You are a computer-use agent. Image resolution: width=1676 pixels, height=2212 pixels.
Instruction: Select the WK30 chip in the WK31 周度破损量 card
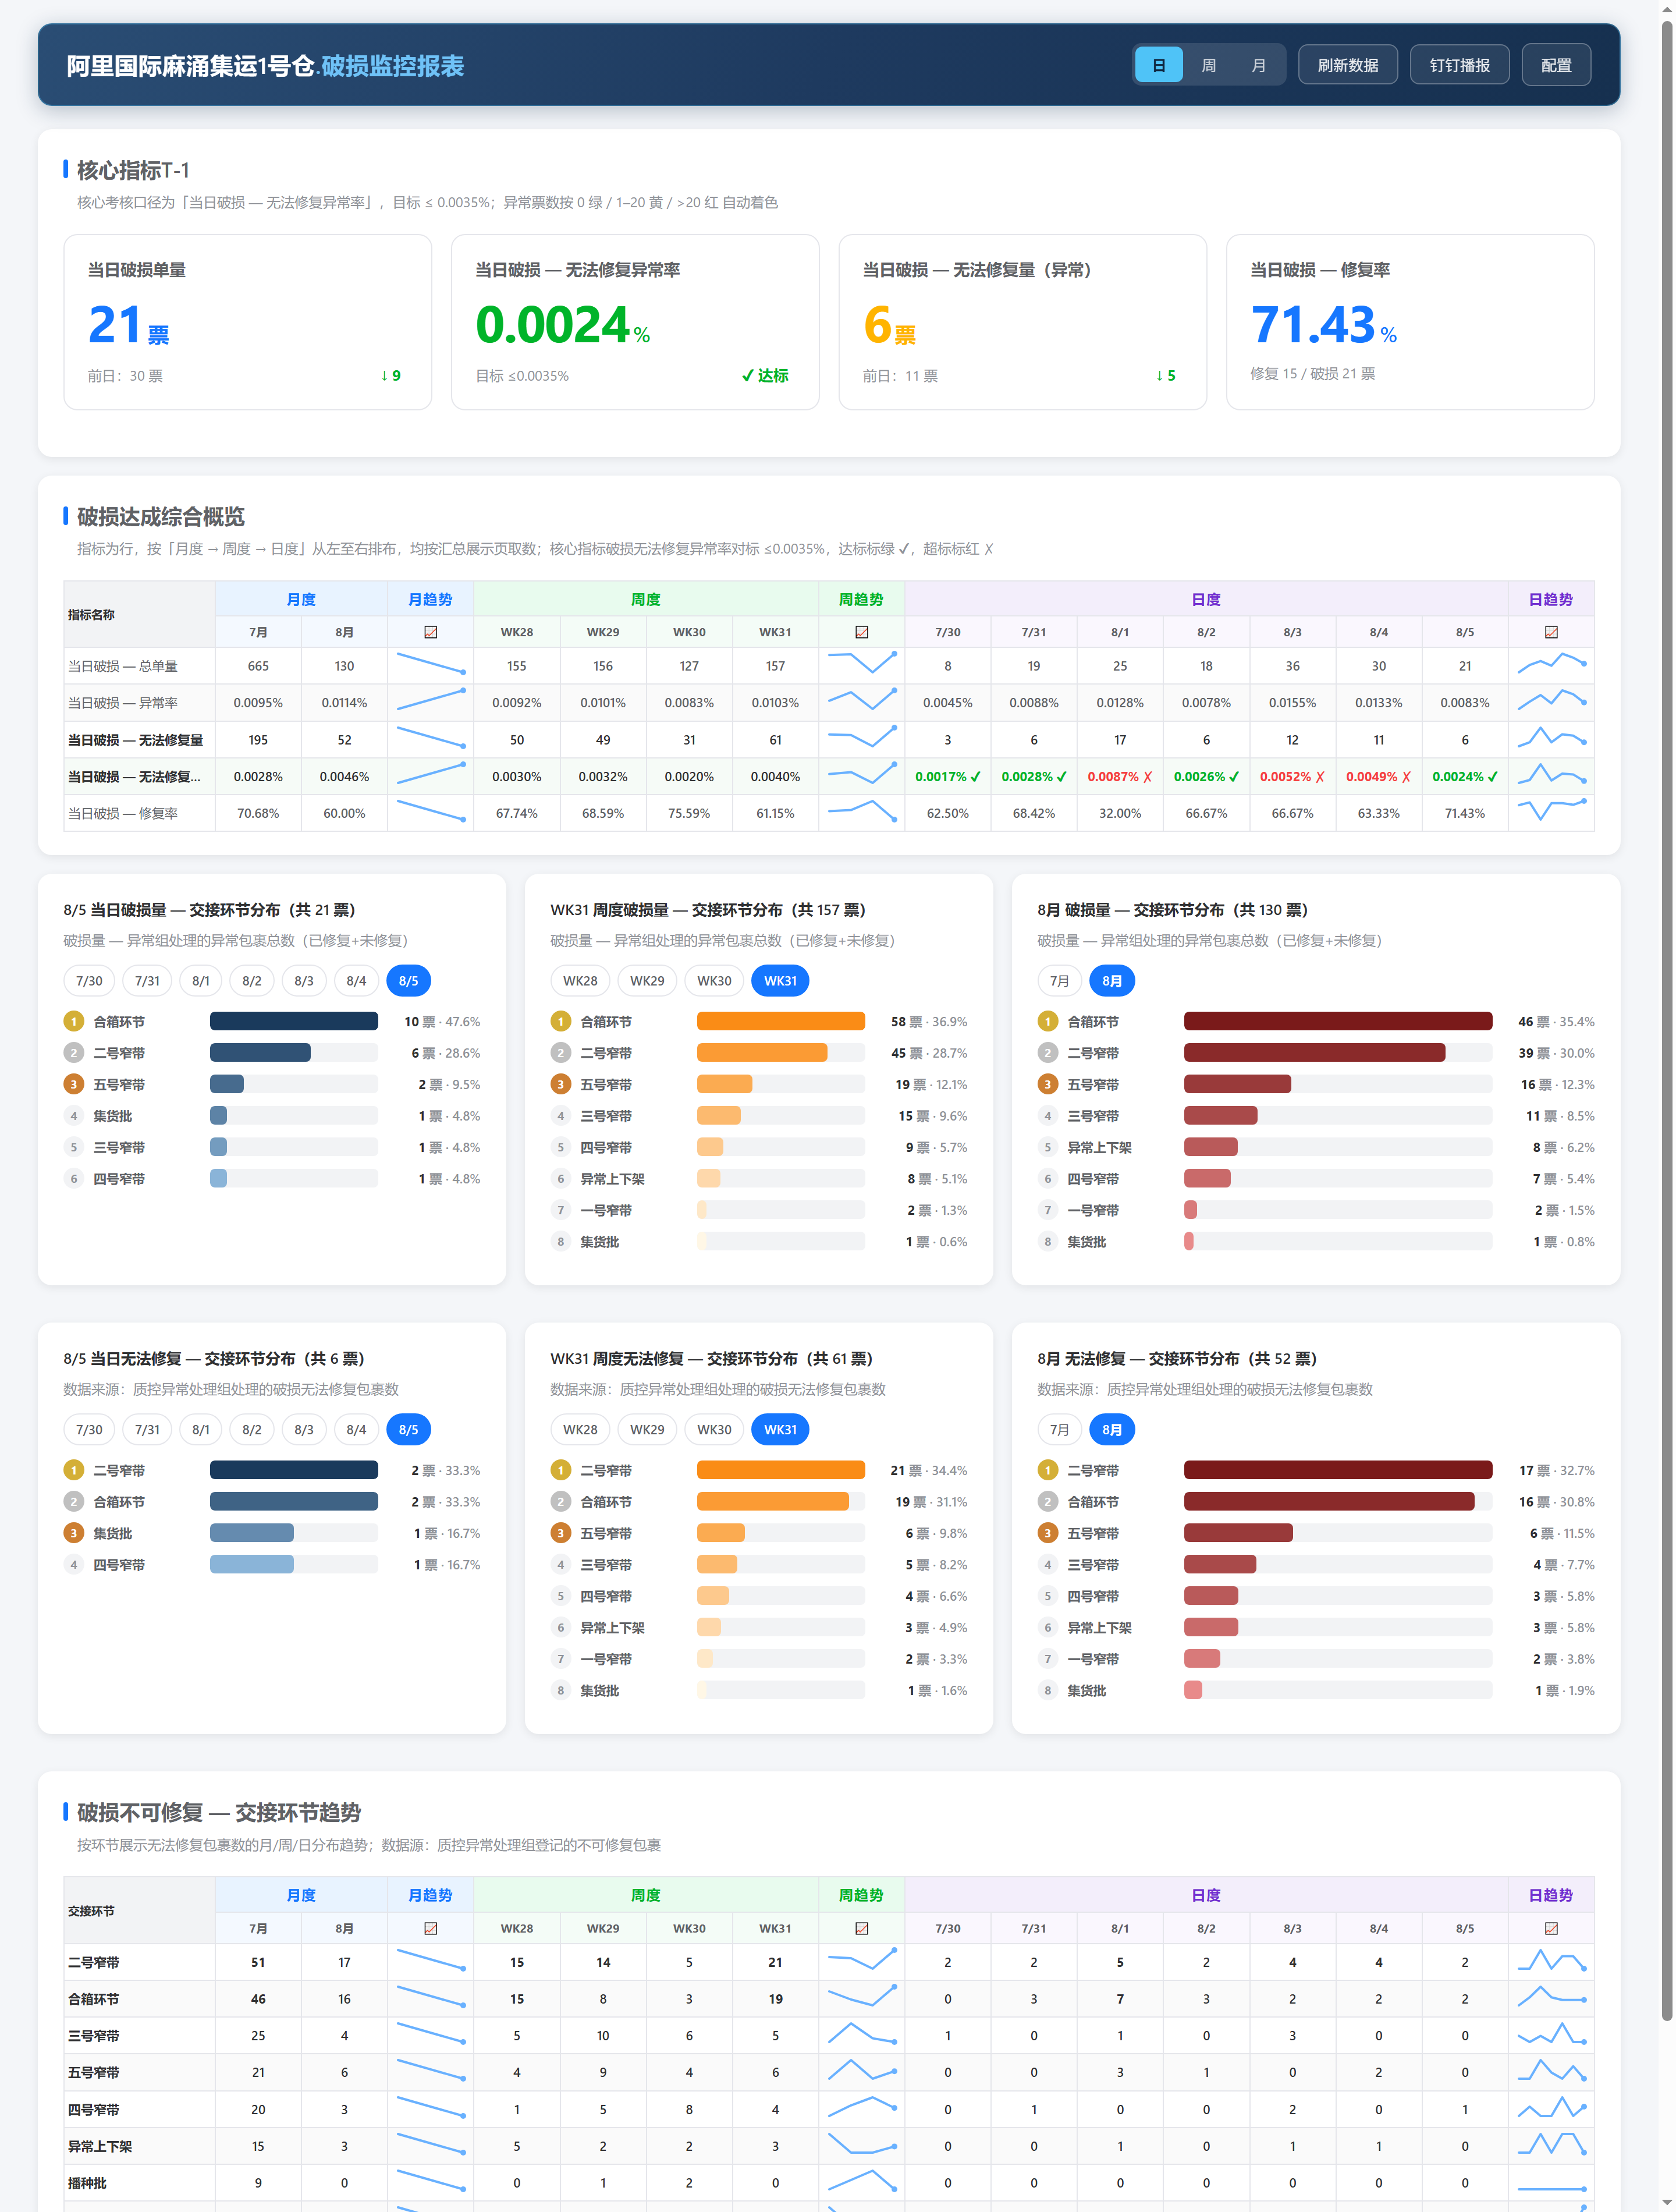pyautogui.click(x=714, y=981)
